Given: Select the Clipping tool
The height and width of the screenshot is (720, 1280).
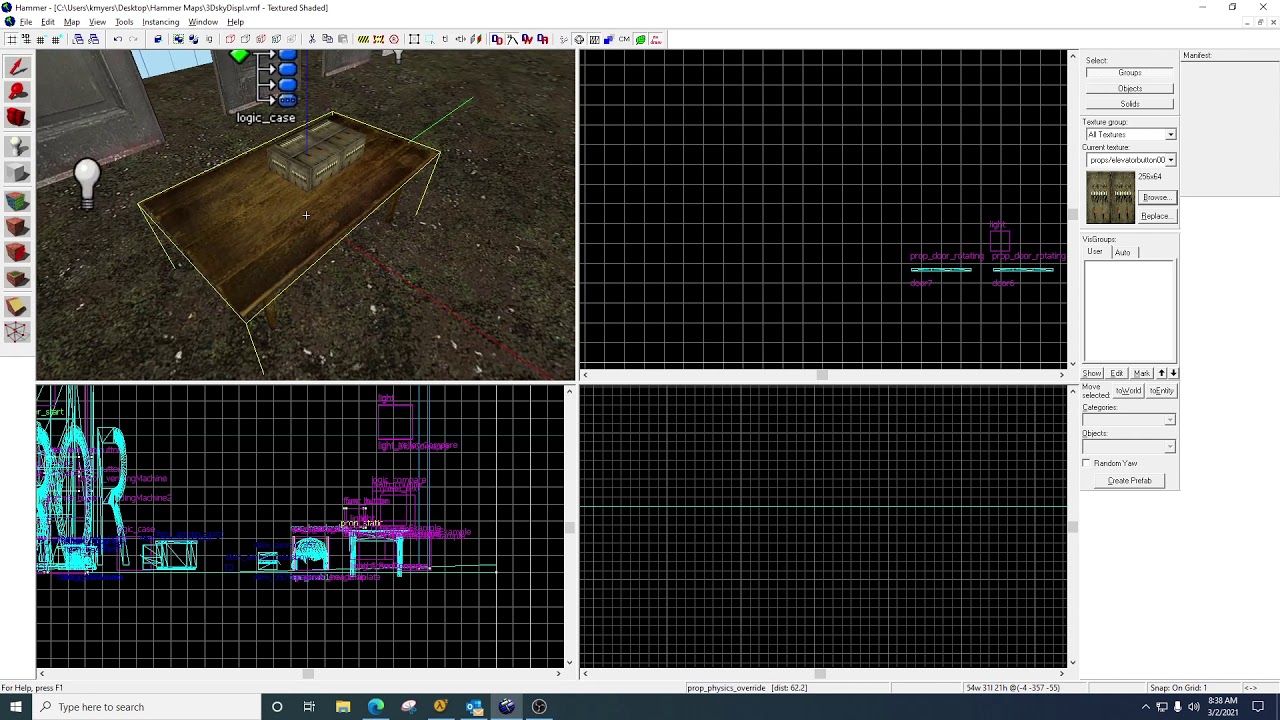Looking at the screenshot, I should [x=17, y=307].
